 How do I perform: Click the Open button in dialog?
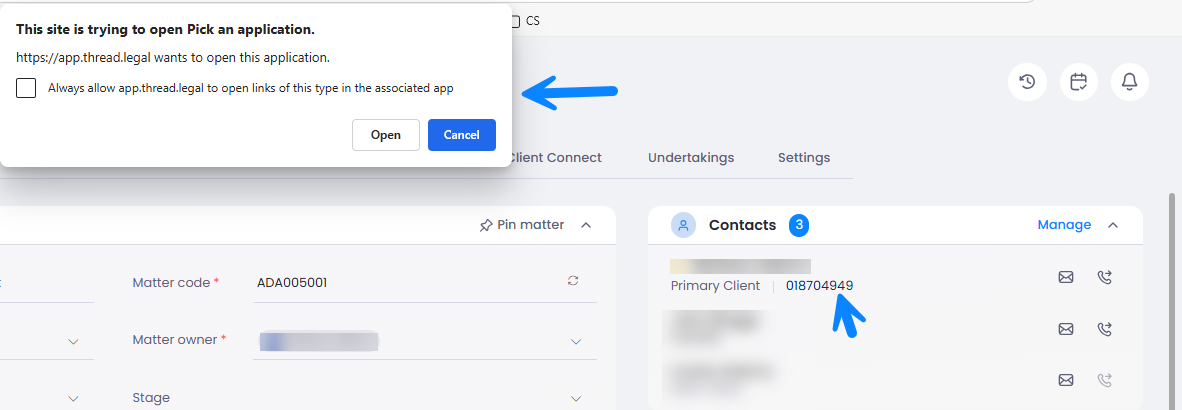pos(386,135)
